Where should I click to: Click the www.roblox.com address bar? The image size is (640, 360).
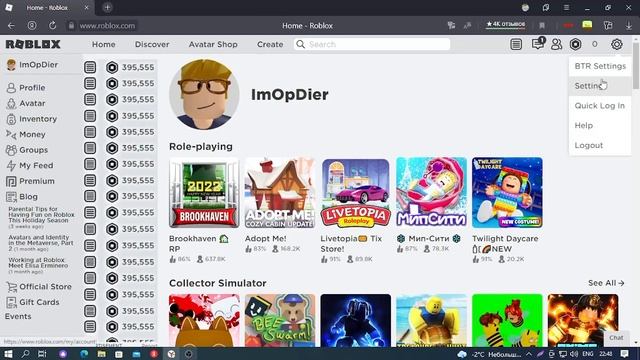point(107,25)
